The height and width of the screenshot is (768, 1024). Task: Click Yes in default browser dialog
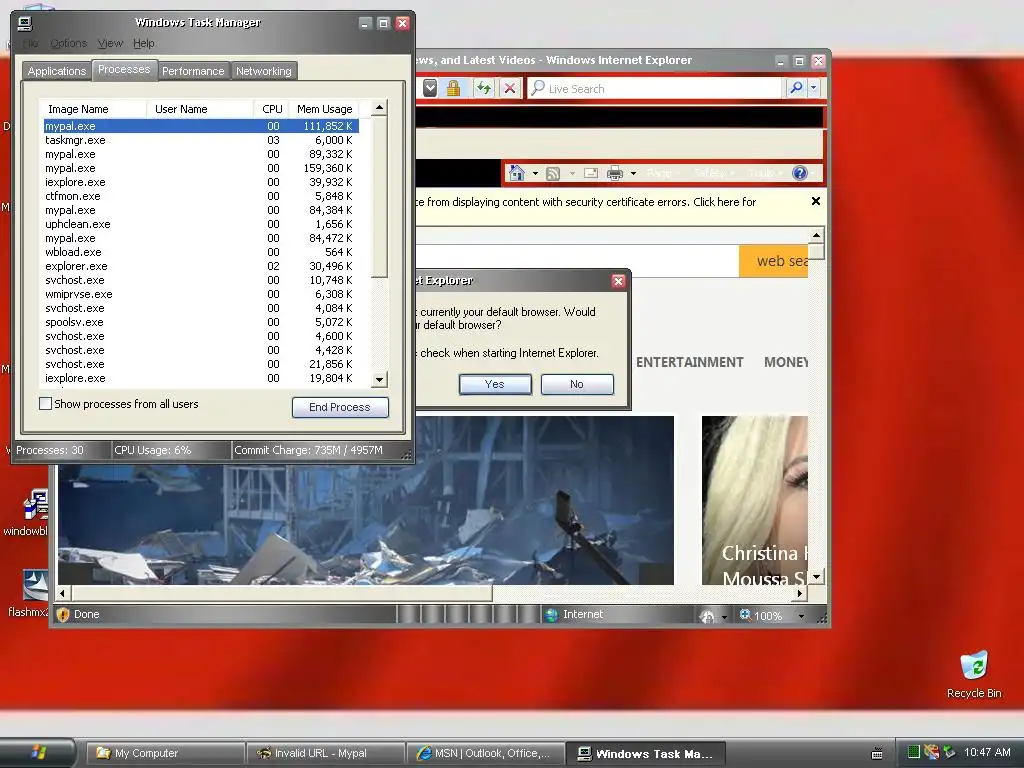click(x=495, y=384)
